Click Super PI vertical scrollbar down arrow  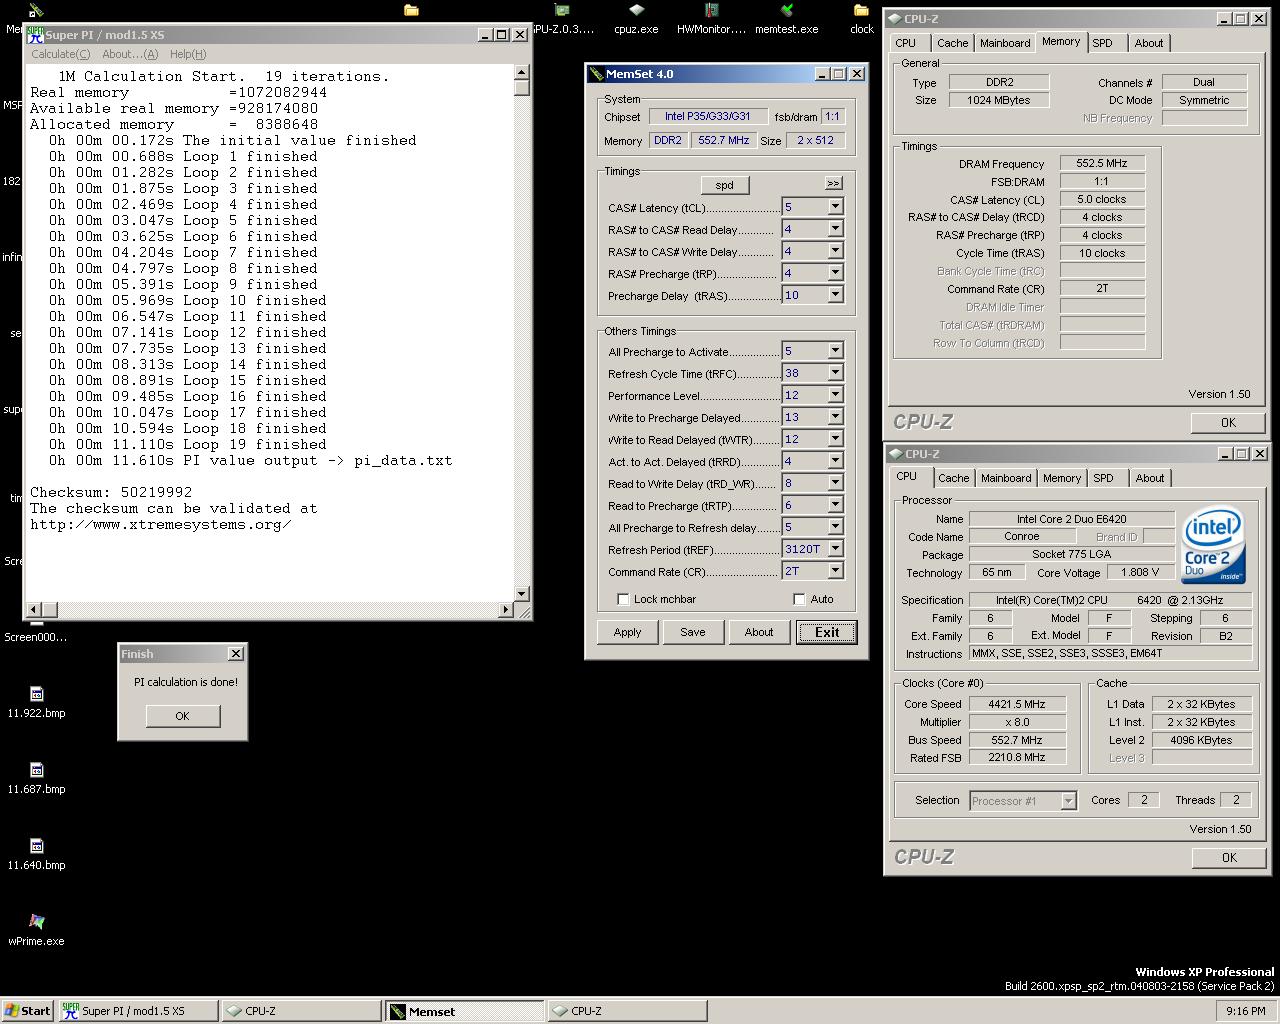tap(522, 593)
